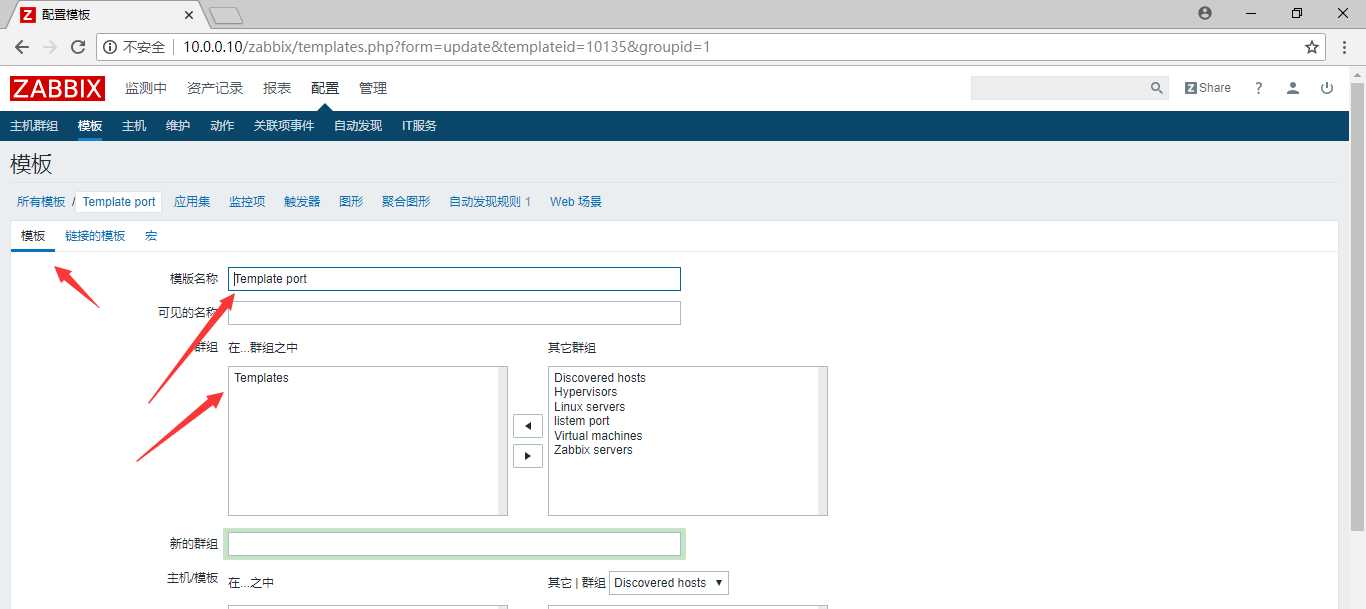The image size is (1366, 609).
Task: Move group left with arrow button
Action: point(527,426)
